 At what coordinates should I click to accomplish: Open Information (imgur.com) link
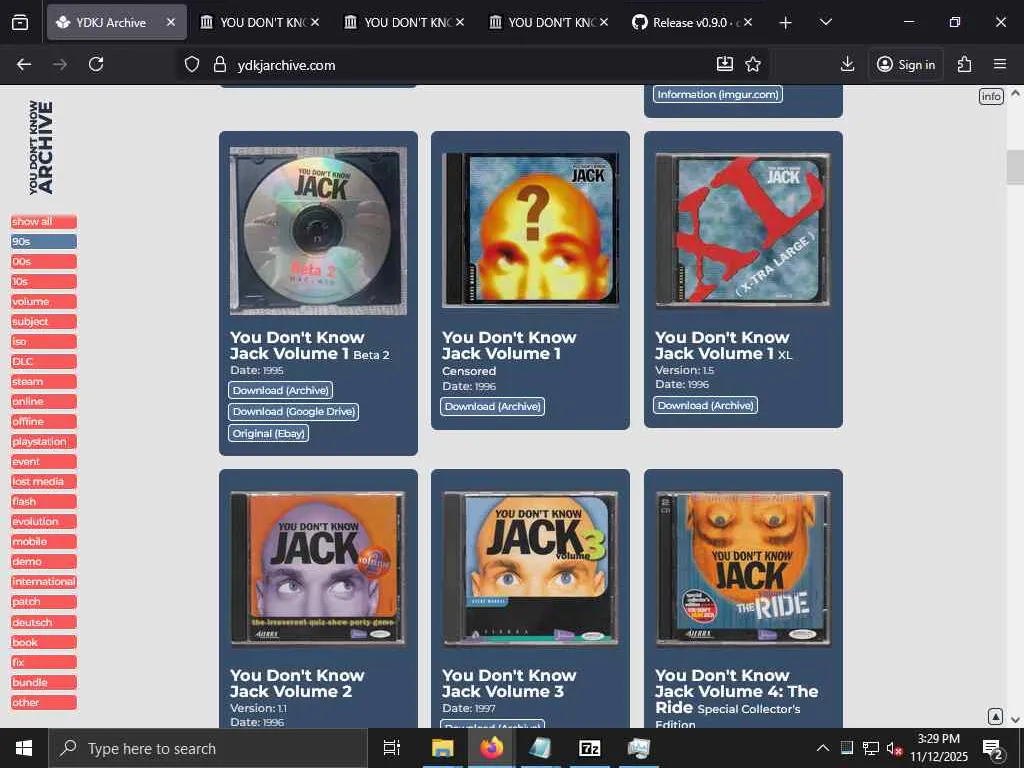[718, 95]
